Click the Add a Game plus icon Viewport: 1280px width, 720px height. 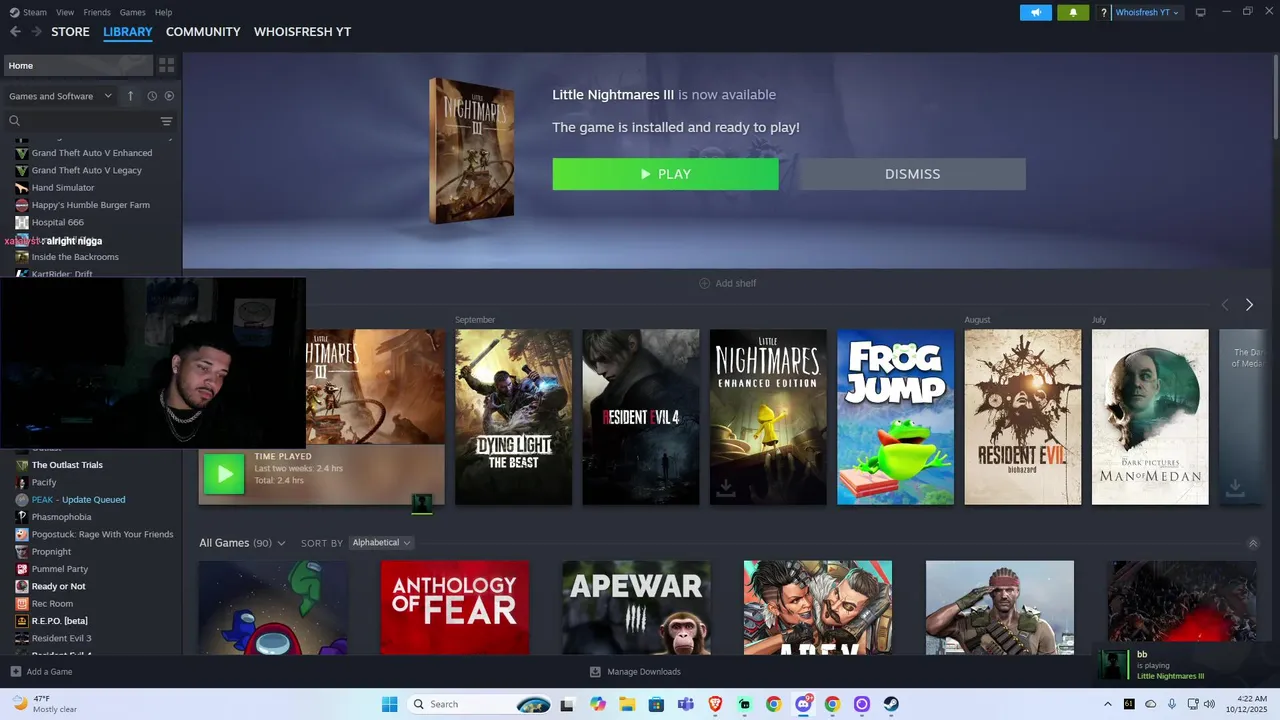click(15, 672)
